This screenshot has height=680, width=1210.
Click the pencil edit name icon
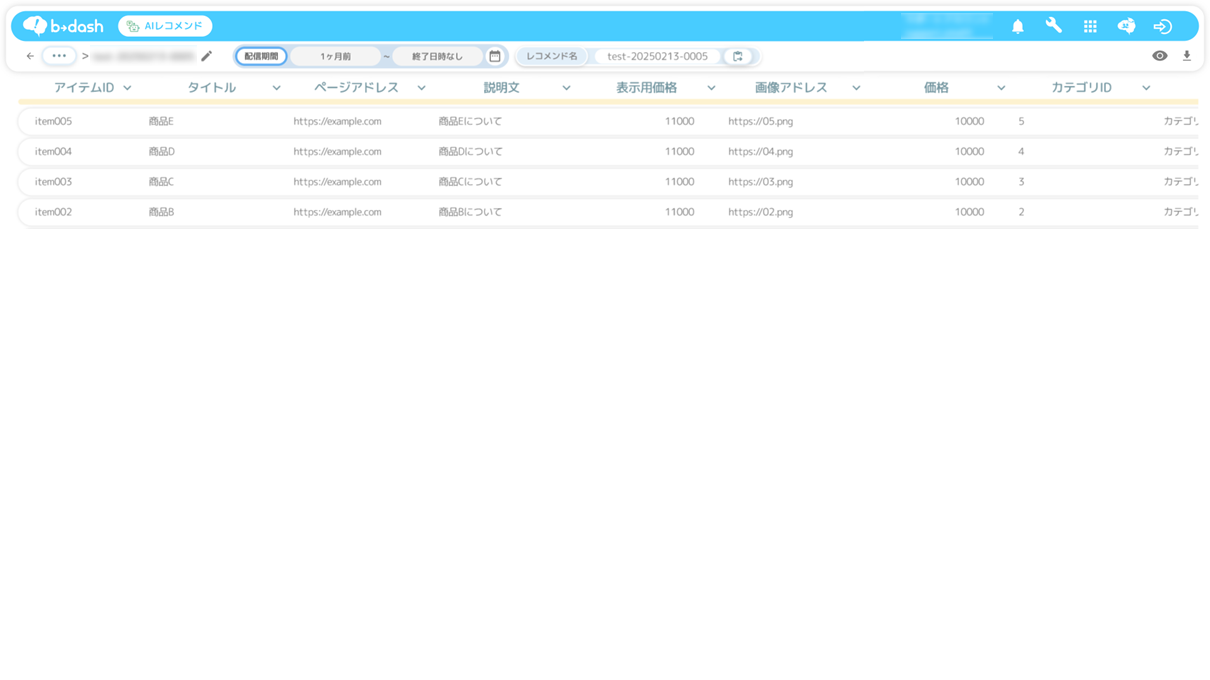207,57
